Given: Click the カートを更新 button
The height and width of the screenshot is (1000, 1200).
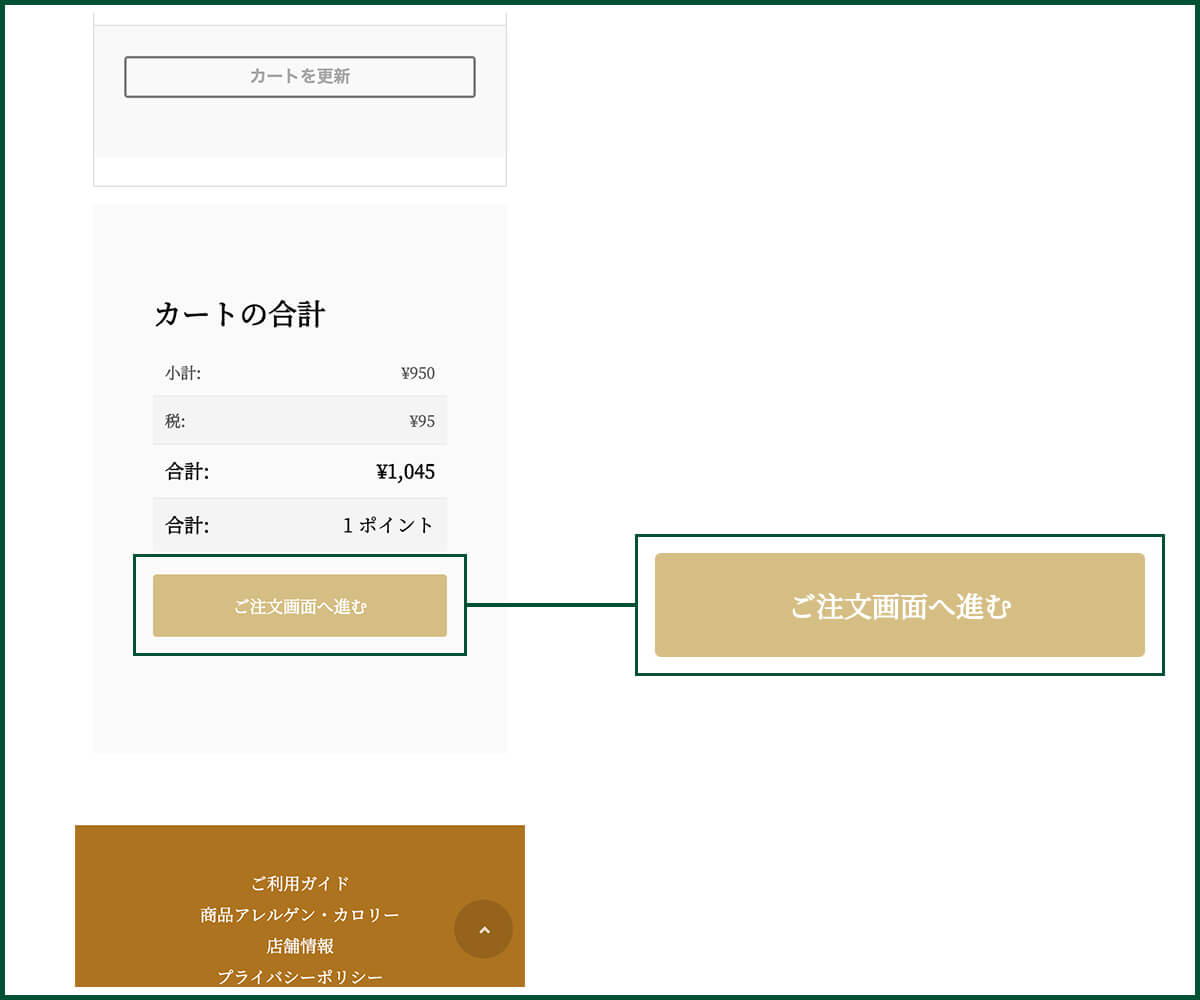Looking at the screenshot, I should tap(300, 77).
